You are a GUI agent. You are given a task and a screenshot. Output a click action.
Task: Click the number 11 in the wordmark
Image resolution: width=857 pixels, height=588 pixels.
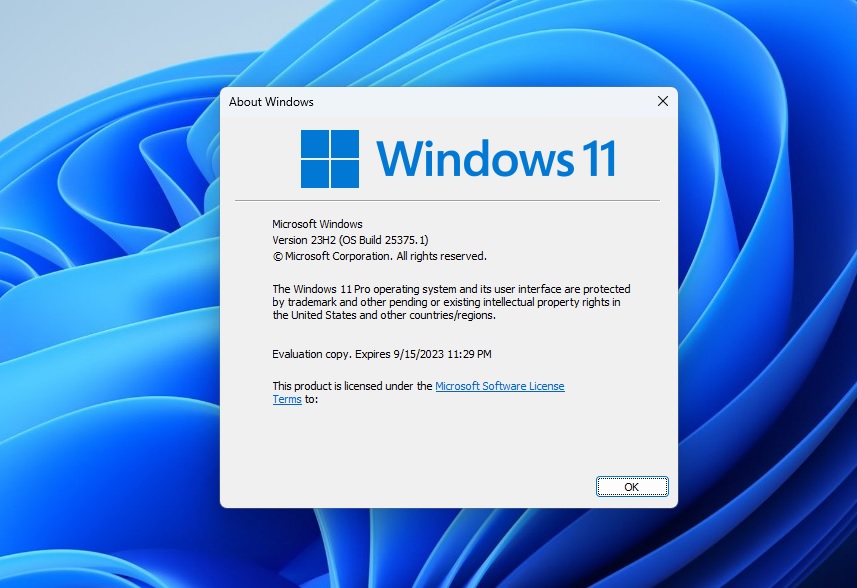click(x=597, y=158)
